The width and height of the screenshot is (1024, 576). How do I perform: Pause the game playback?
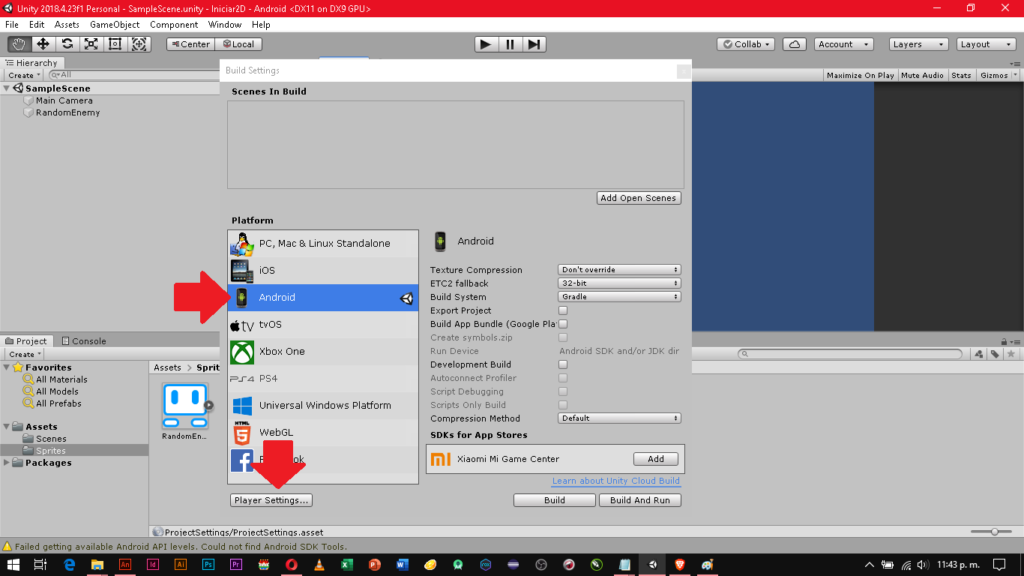pos(510,44)
